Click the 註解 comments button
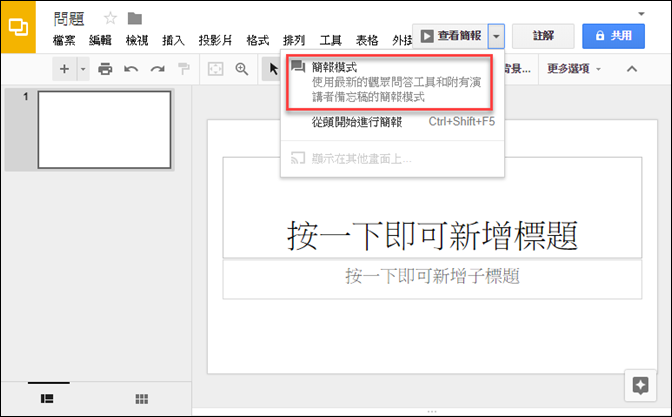 (543, 36)
